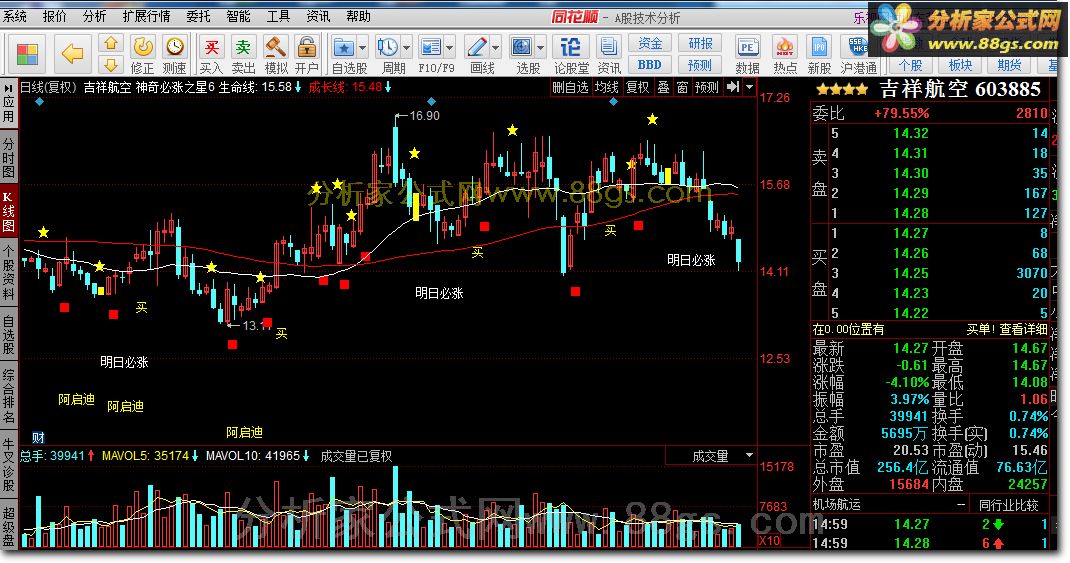
Task: Expand the 周期 dropdown arrow
Action: (407, 48)
